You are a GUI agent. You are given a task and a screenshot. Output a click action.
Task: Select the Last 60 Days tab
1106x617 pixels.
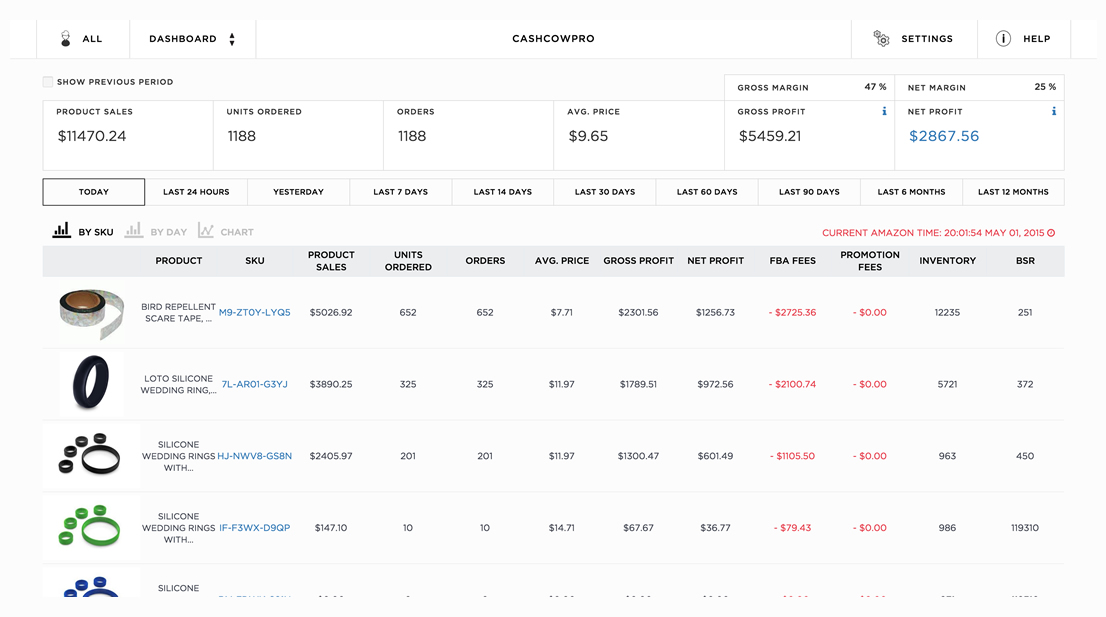[707, 192]
